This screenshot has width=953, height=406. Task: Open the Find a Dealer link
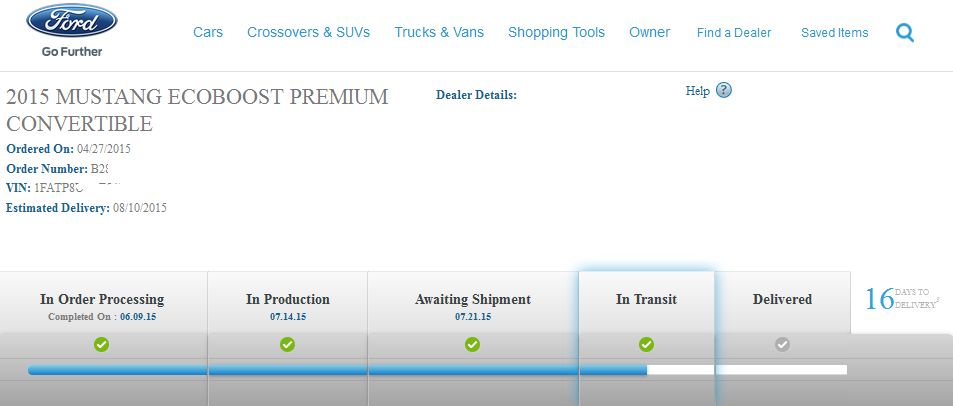click(734, 33)
